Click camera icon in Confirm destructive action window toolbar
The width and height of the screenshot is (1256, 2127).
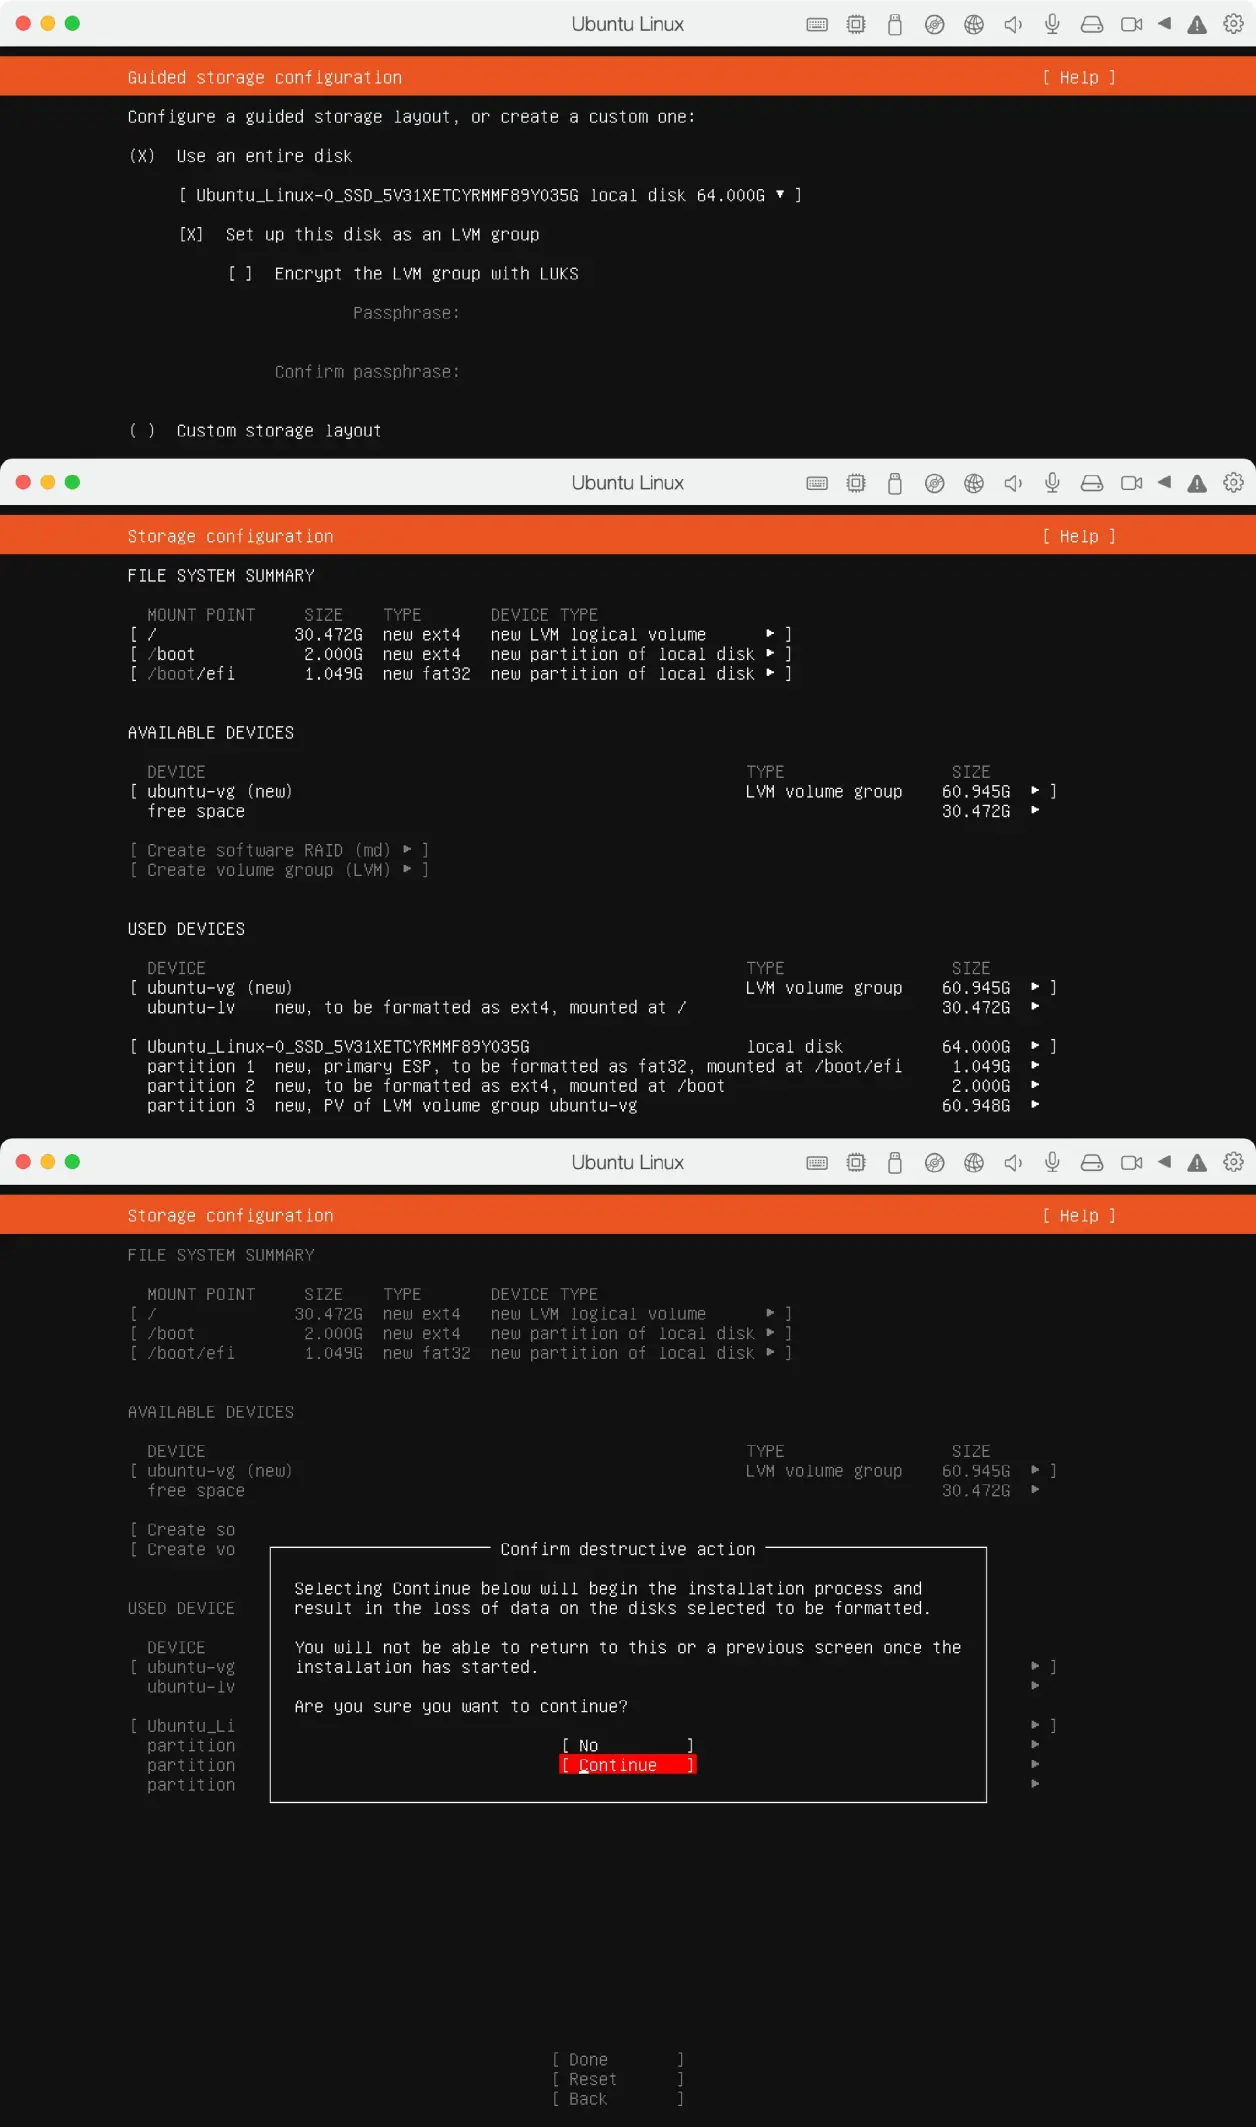pos(1131,1162)
